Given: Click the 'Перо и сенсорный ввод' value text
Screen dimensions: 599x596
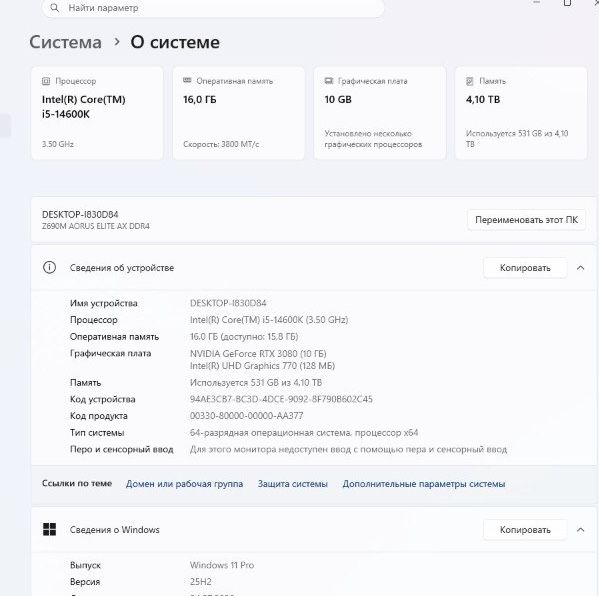Looking at the screenshot, I should click(x=348, y=449).
